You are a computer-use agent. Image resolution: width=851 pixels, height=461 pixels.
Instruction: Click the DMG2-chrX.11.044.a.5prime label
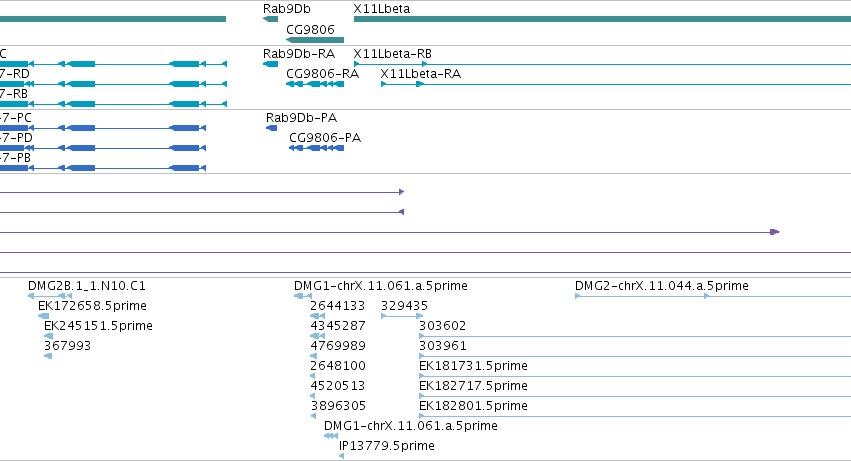coord(662,286)
